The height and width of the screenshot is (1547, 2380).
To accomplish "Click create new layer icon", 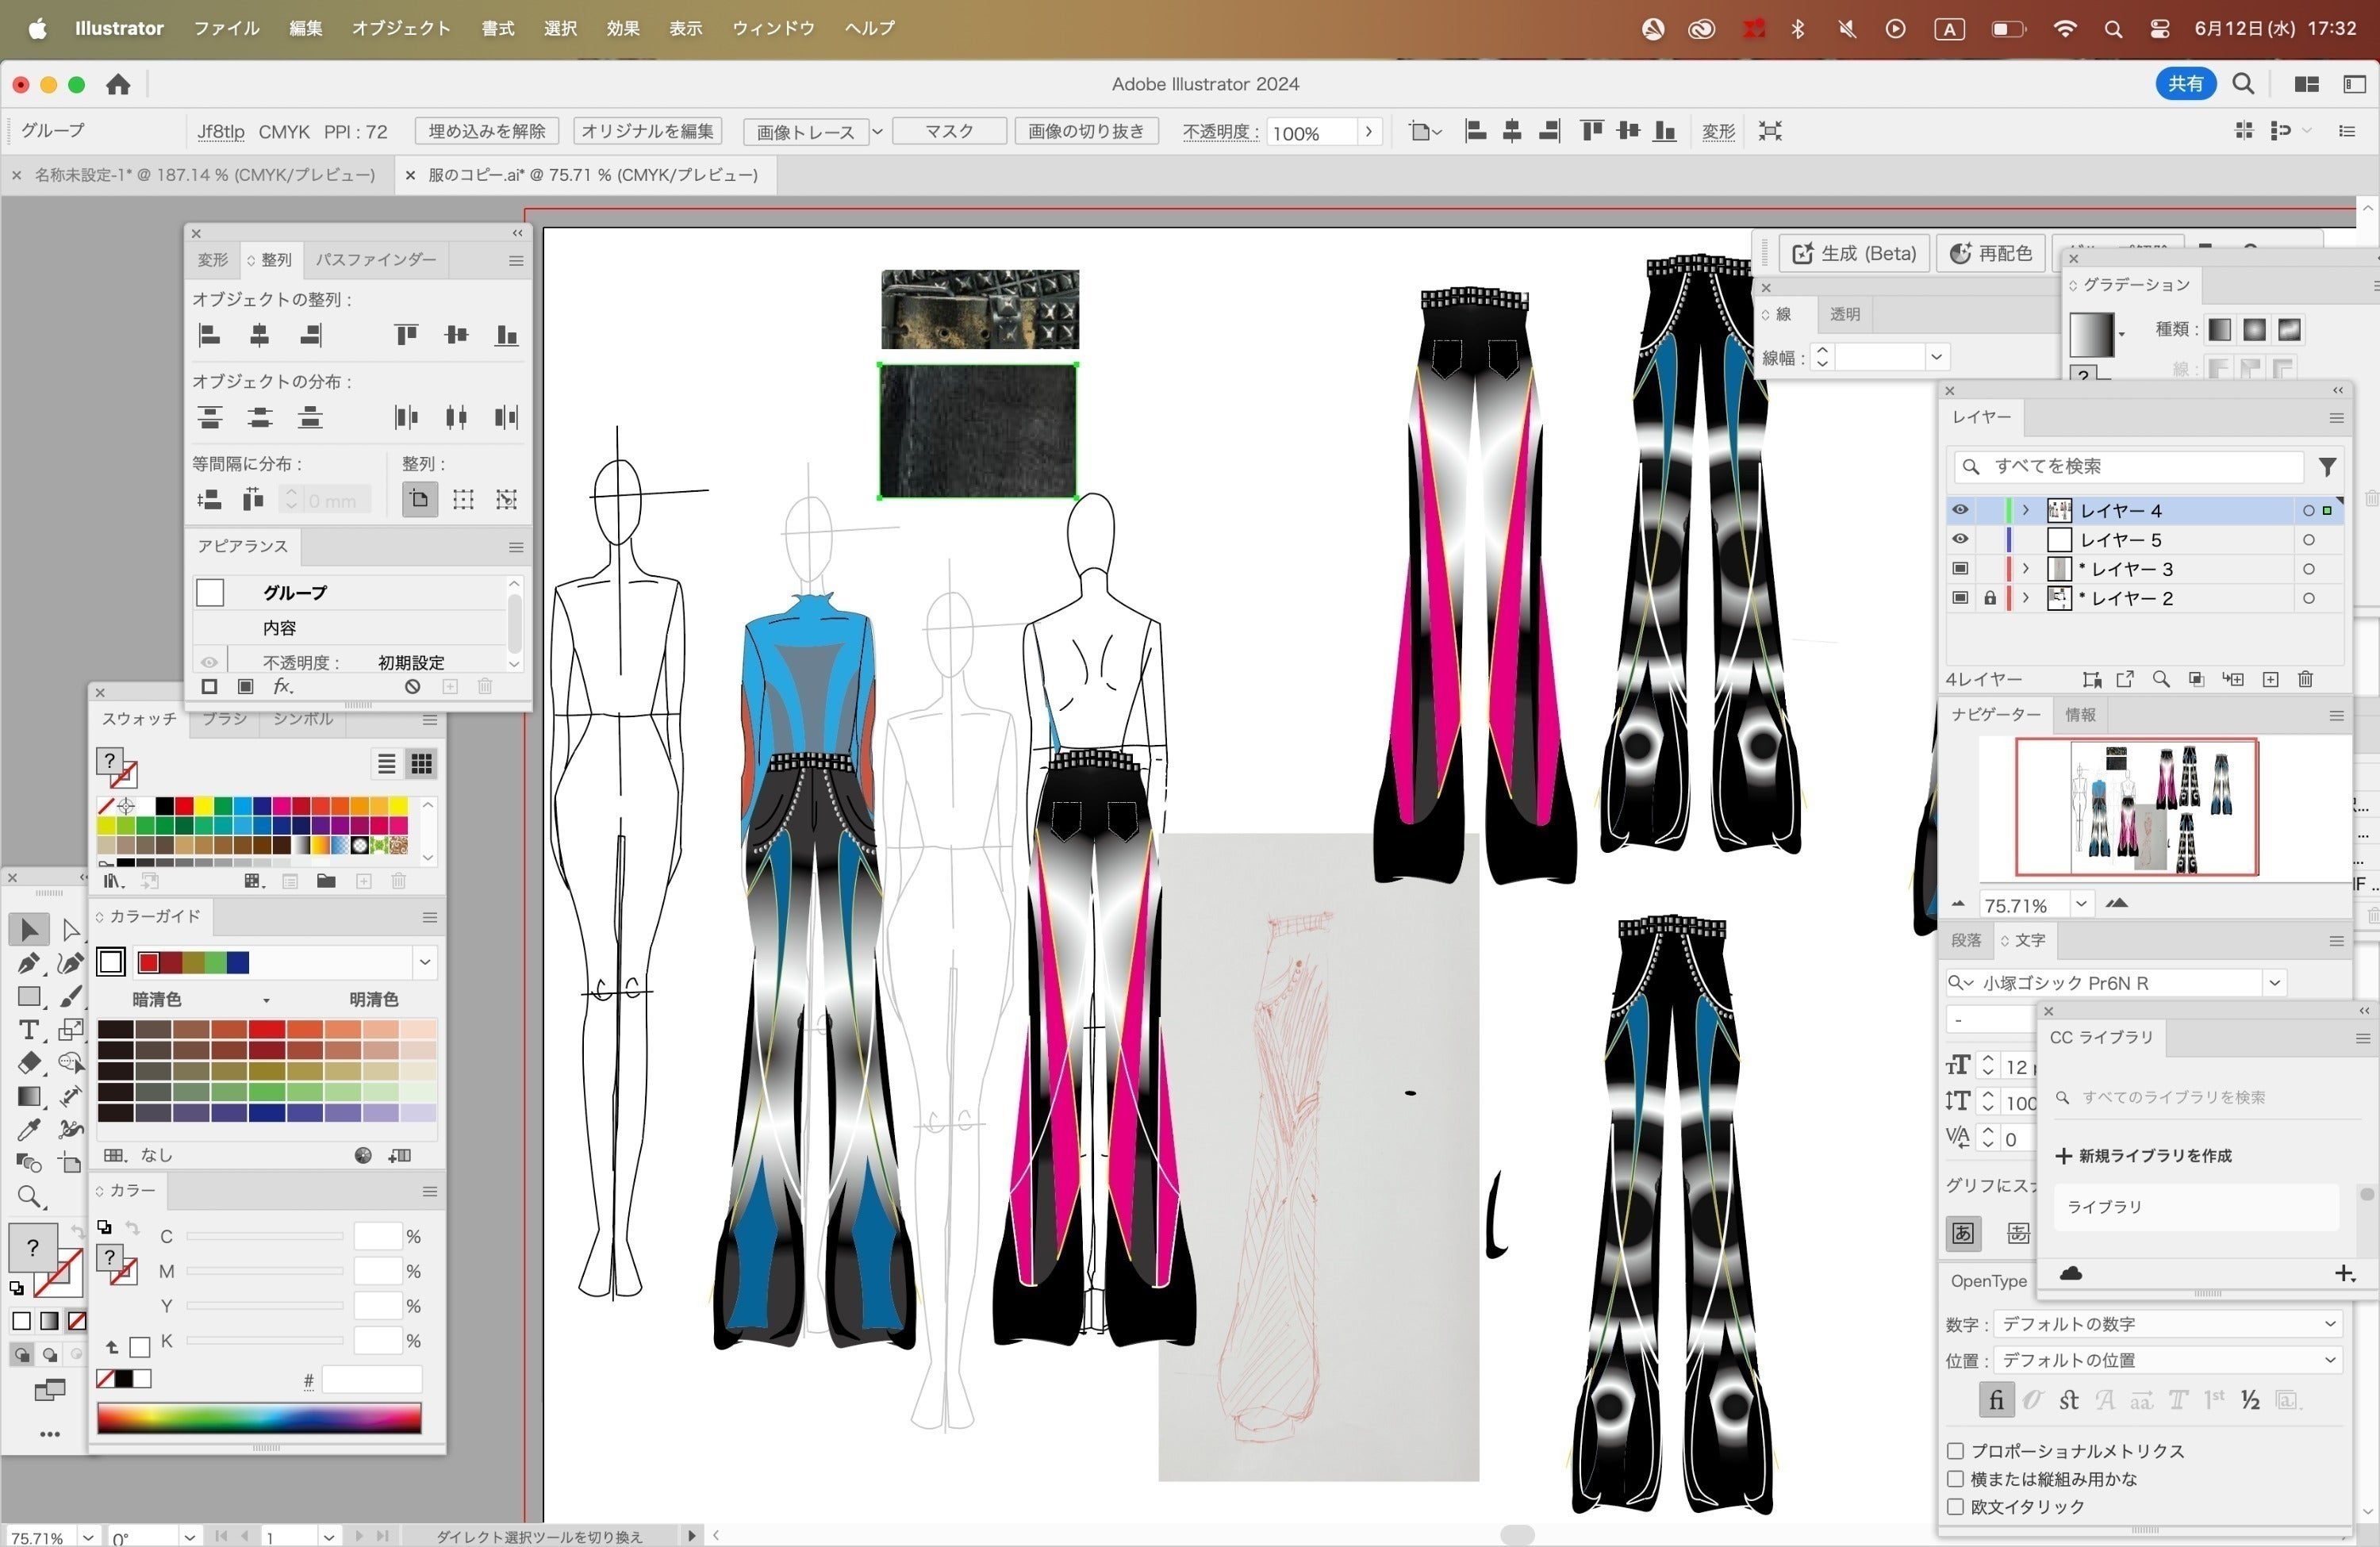I will point(2270,680).
